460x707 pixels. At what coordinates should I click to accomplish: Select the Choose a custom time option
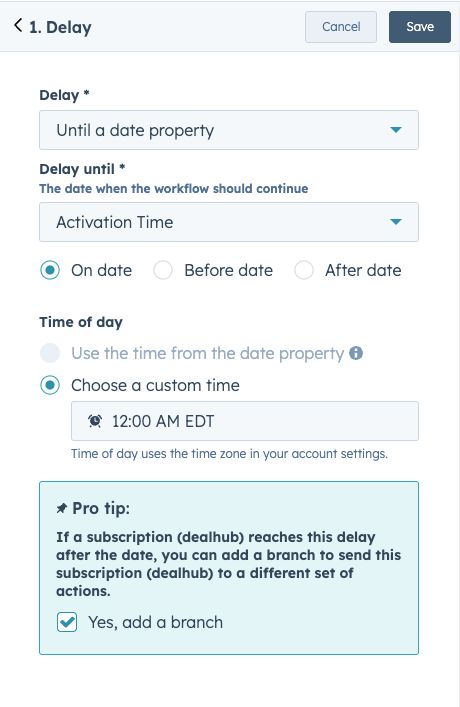coord(50,386)
